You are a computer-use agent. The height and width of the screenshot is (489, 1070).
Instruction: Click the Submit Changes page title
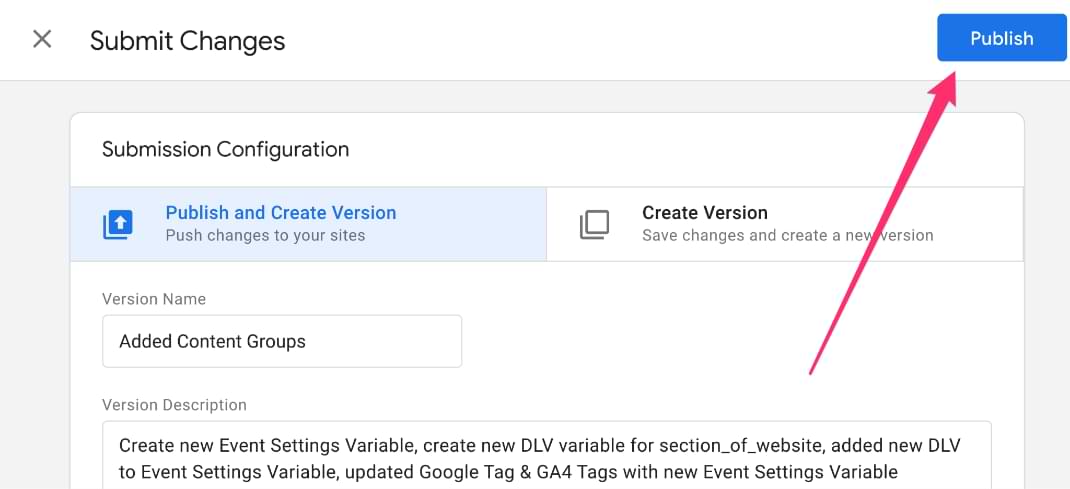pos(188,41)
